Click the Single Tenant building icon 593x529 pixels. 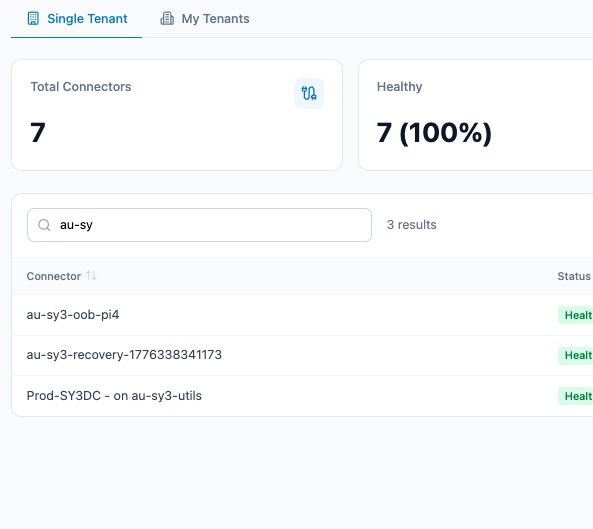pyautogui.click(x=33, y=19)
